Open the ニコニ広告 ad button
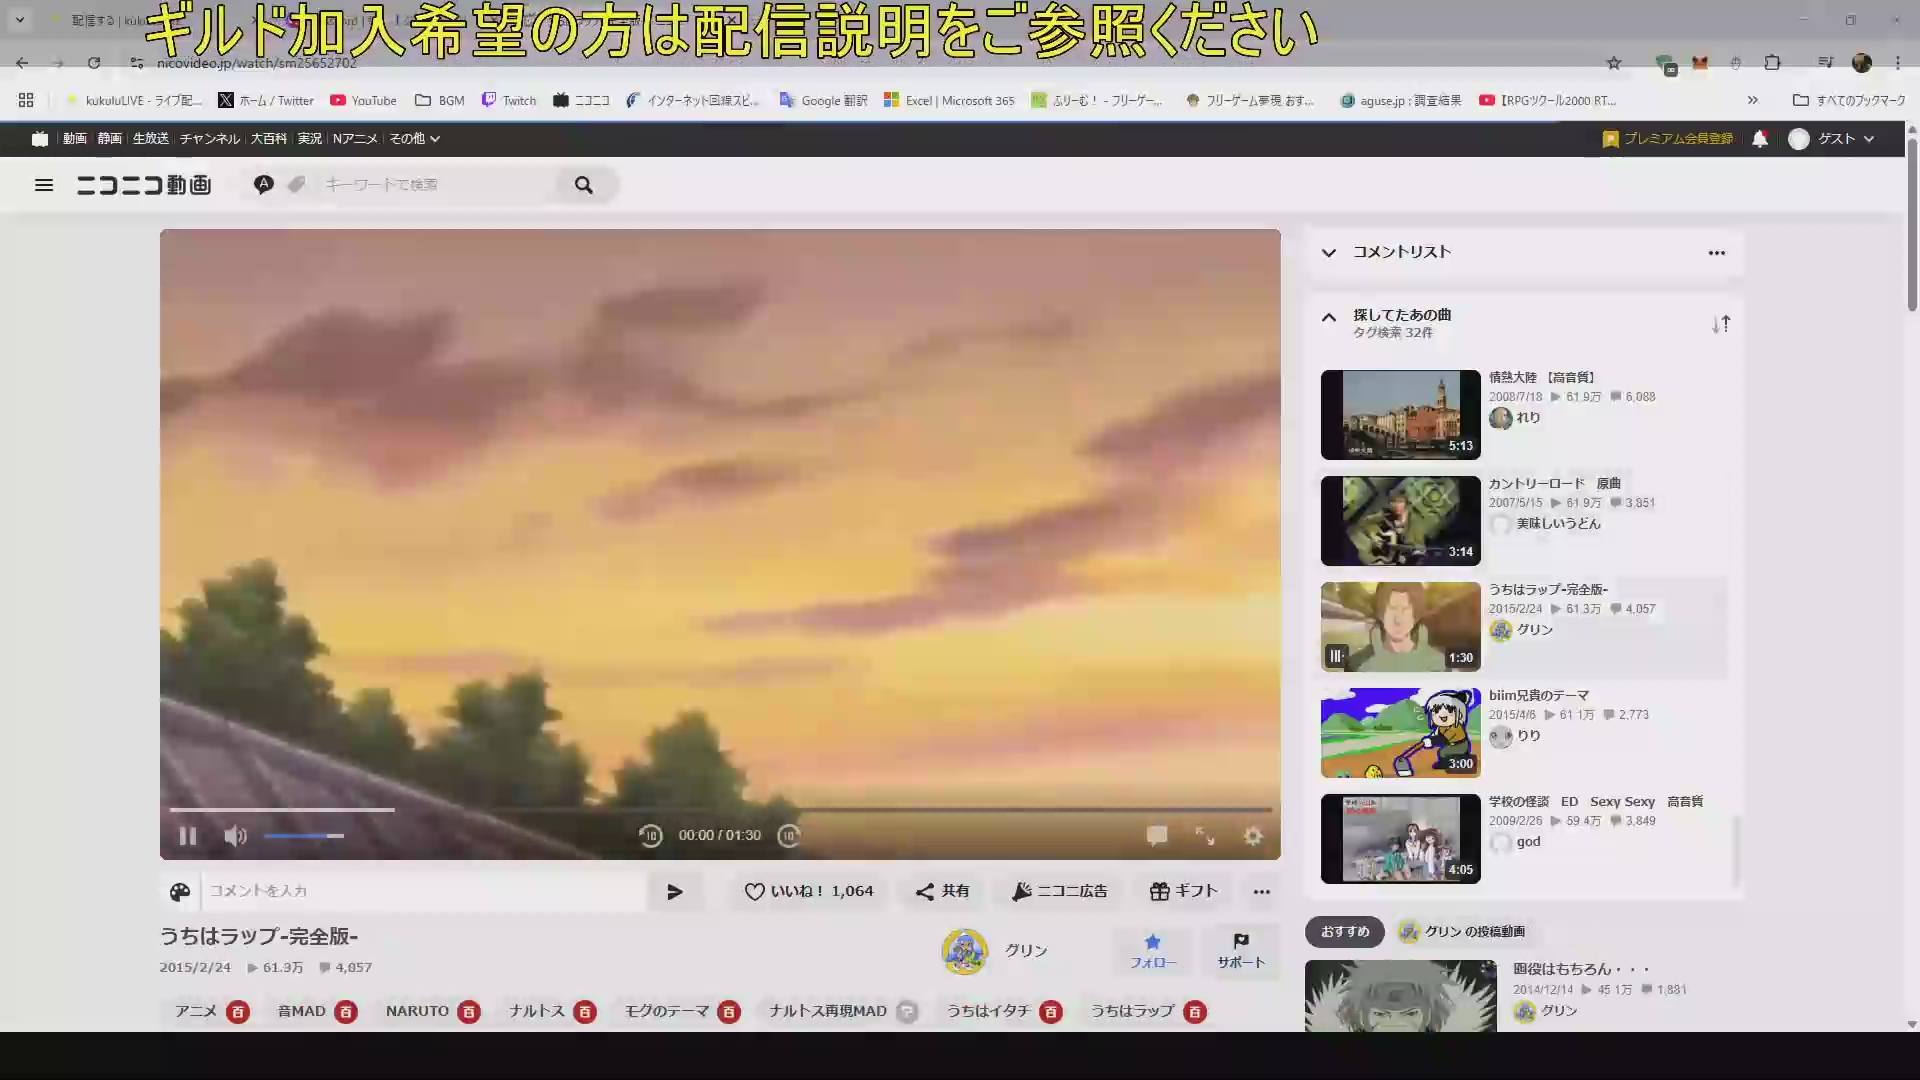Screen dimensions: 1920x1080 point(1059,891)
